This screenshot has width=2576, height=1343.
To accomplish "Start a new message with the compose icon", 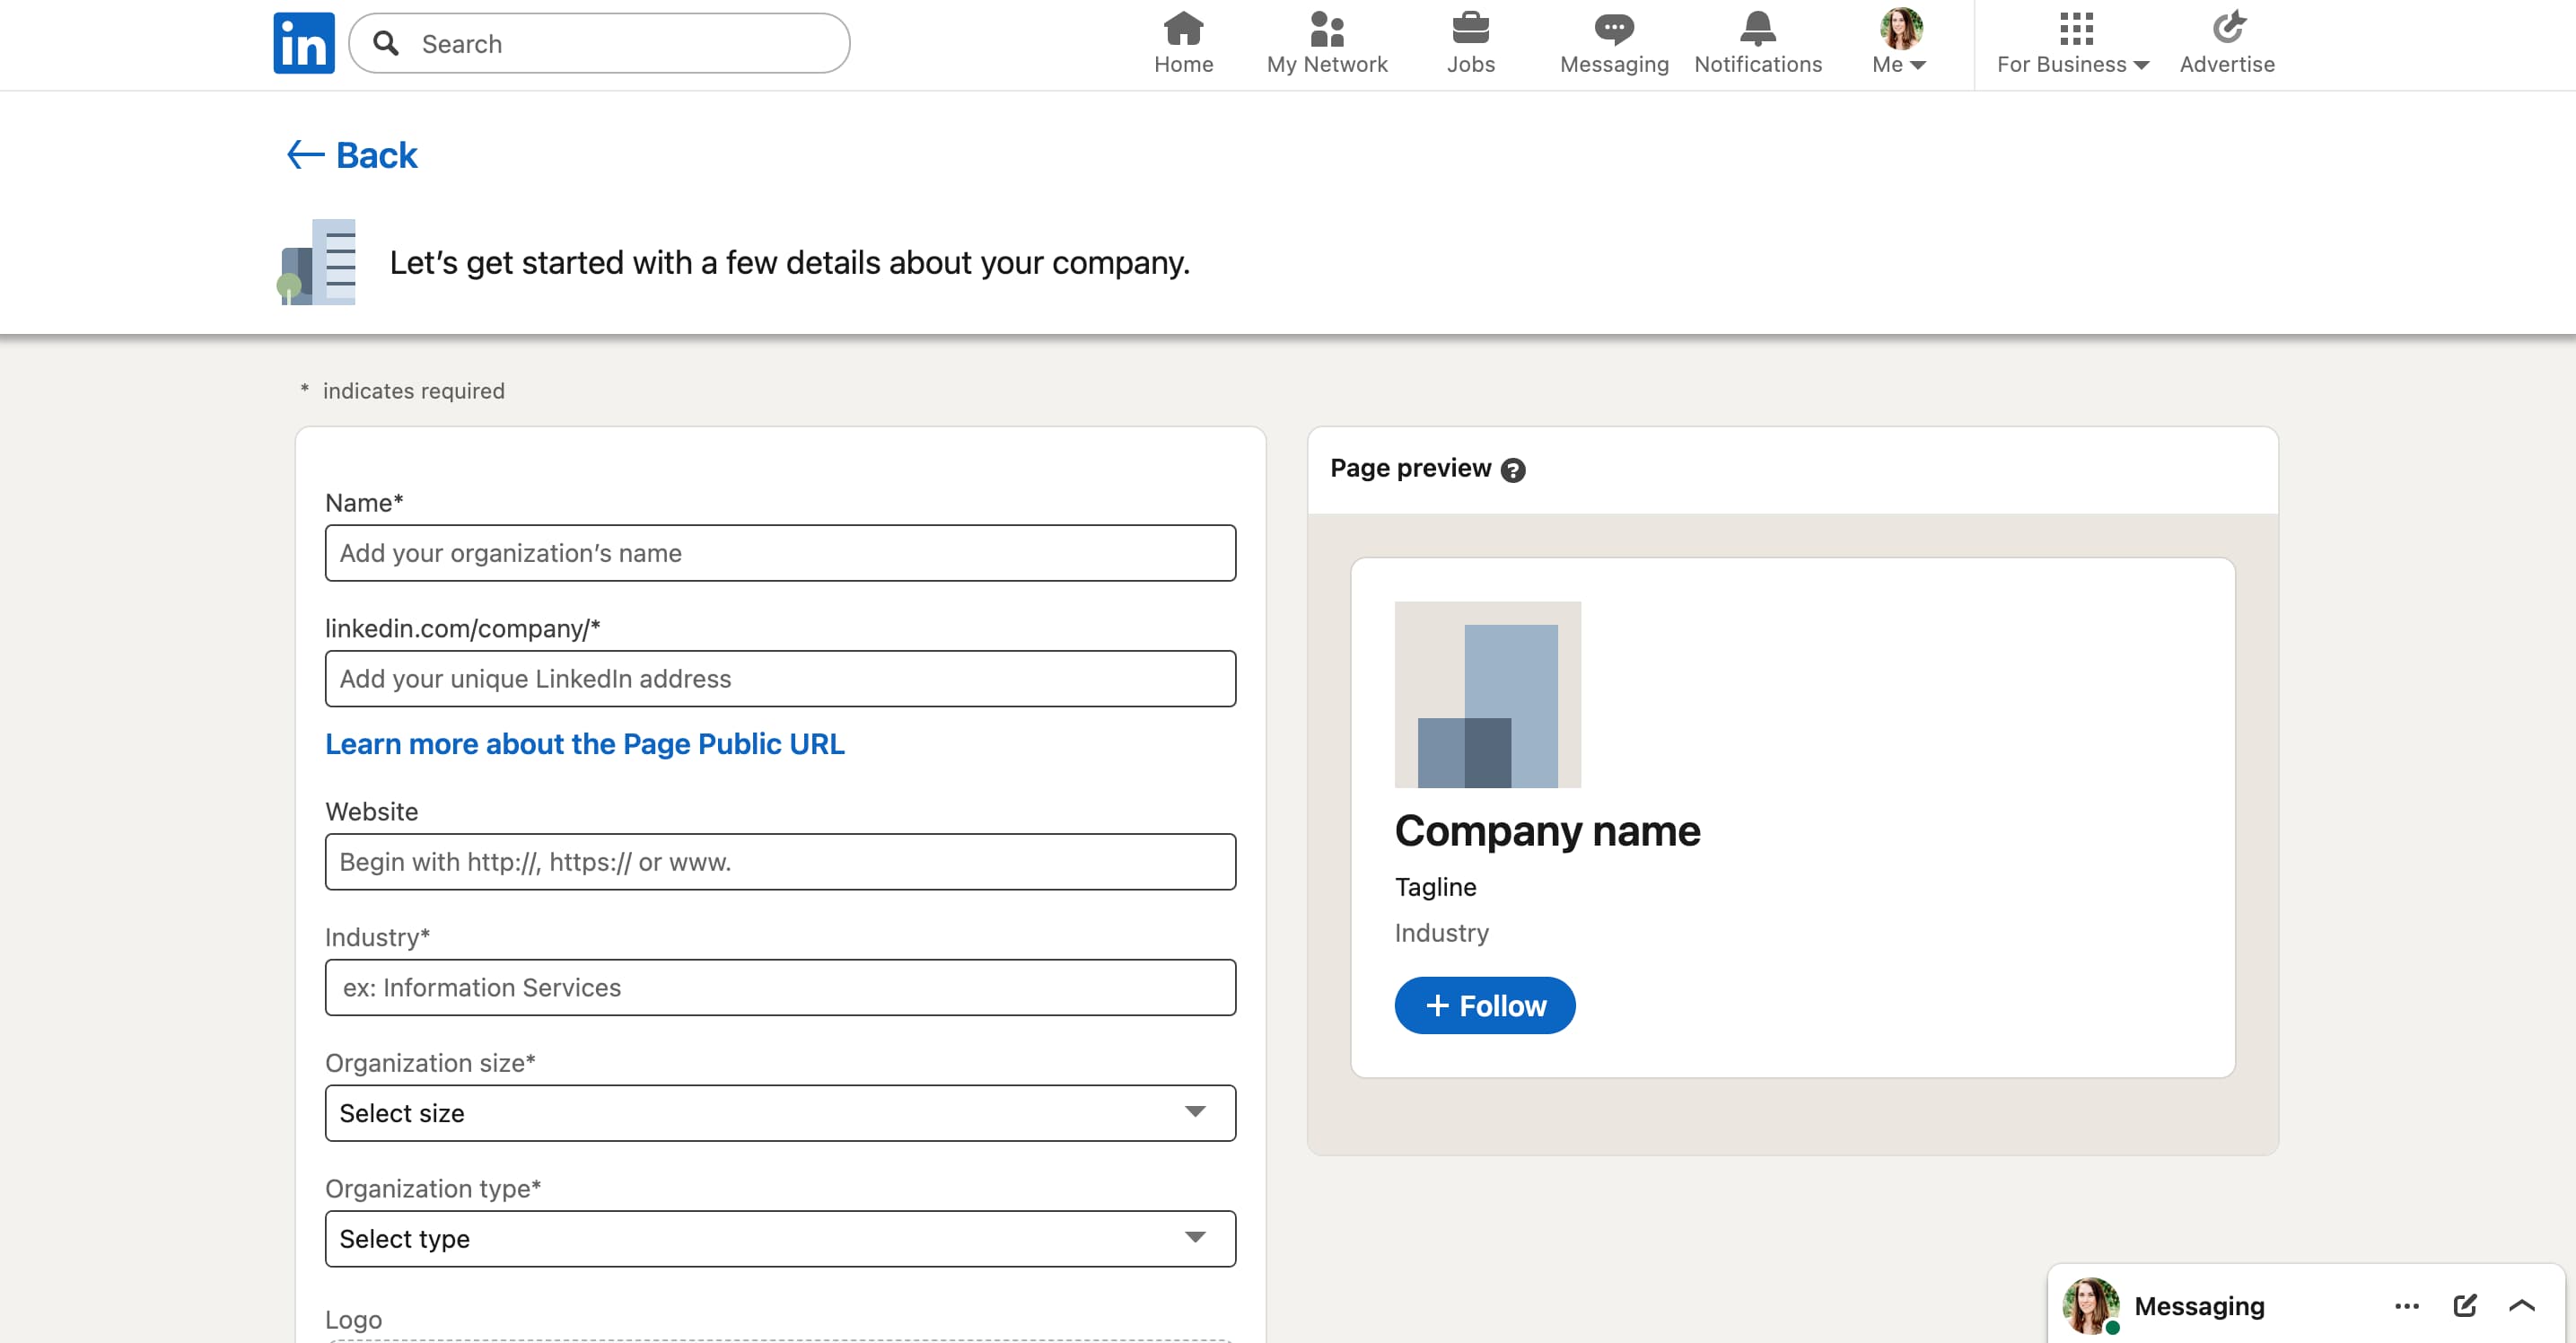I will [x=2465, y=1305].
